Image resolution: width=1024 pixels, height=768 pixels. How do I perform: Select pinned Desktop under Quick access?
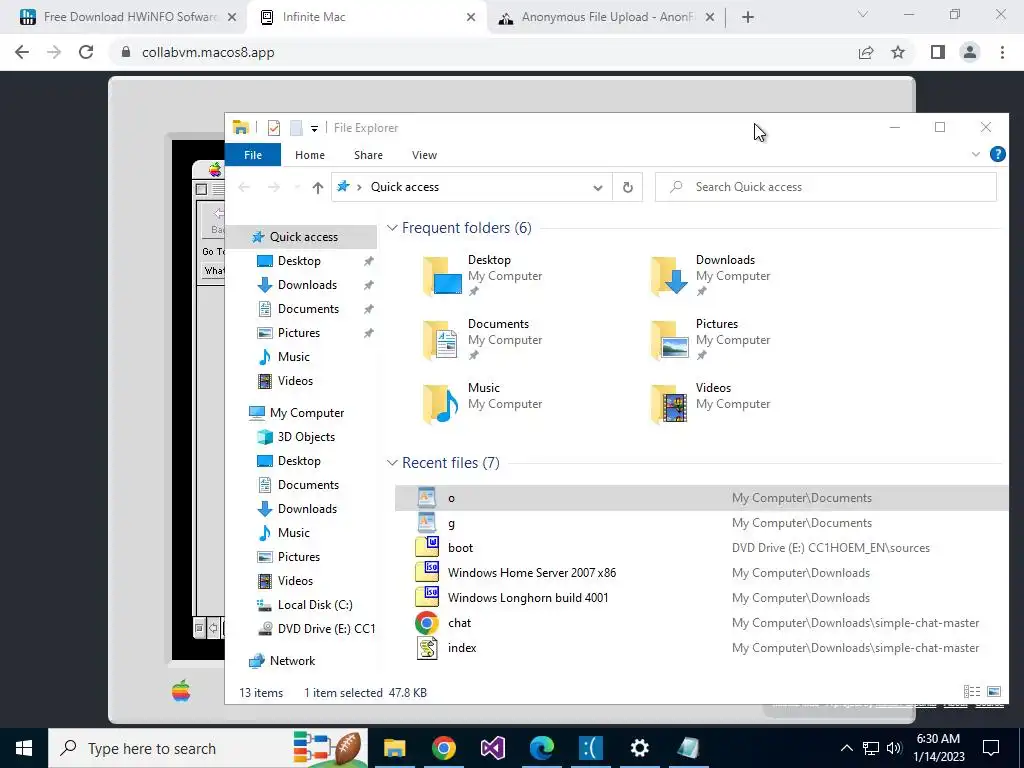[x=299, y=261]
